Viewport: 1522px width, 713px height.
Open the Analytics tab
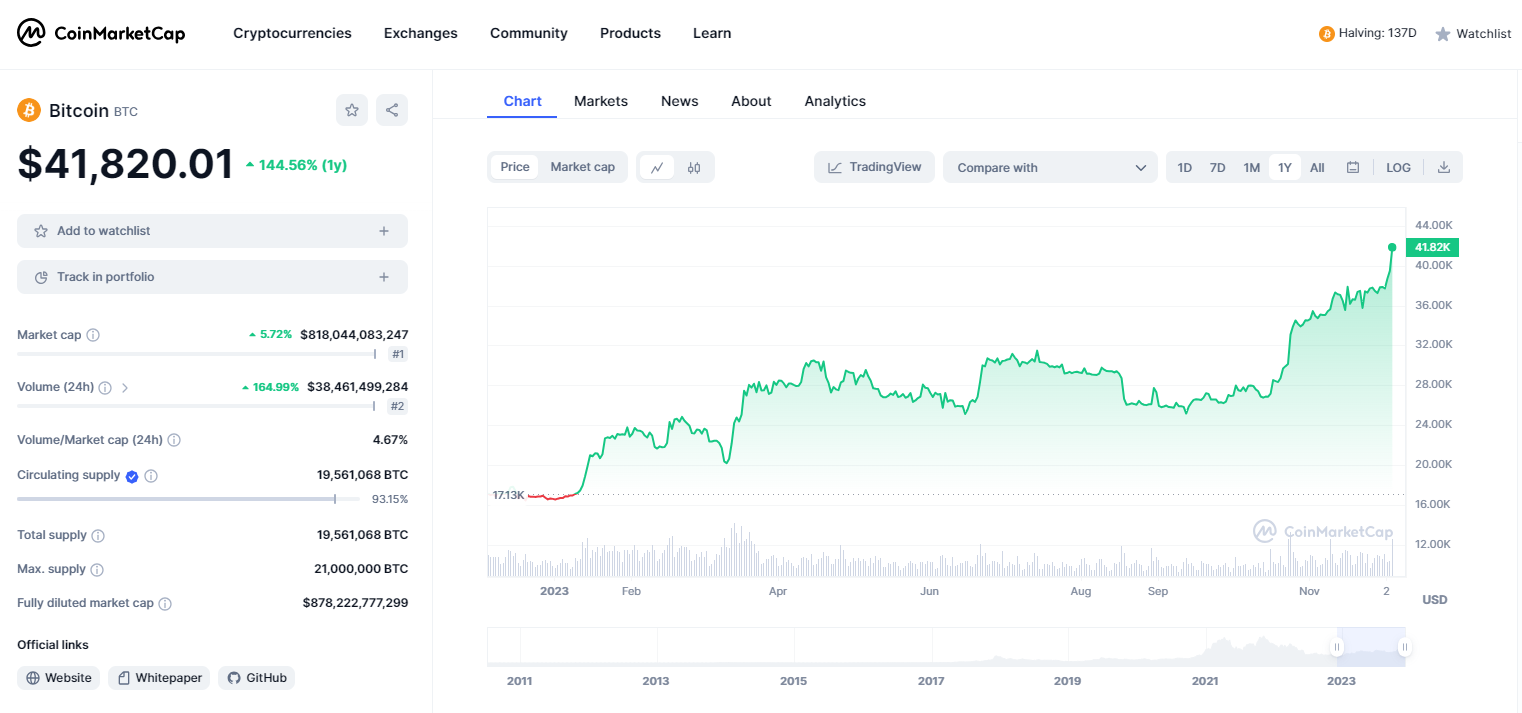(x=835, y=101)
